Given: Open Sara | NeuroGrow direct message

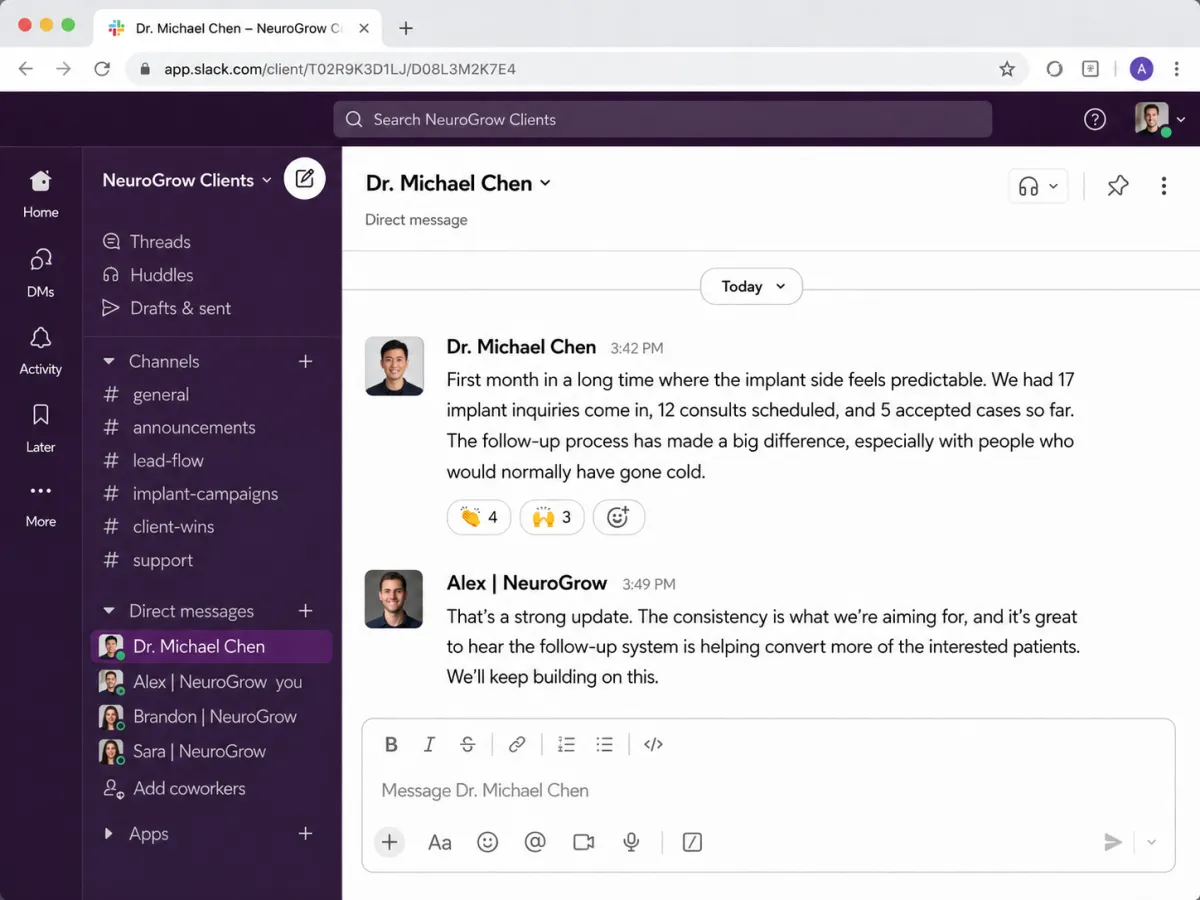Looking at the screenshot, I should coord(211,751).
